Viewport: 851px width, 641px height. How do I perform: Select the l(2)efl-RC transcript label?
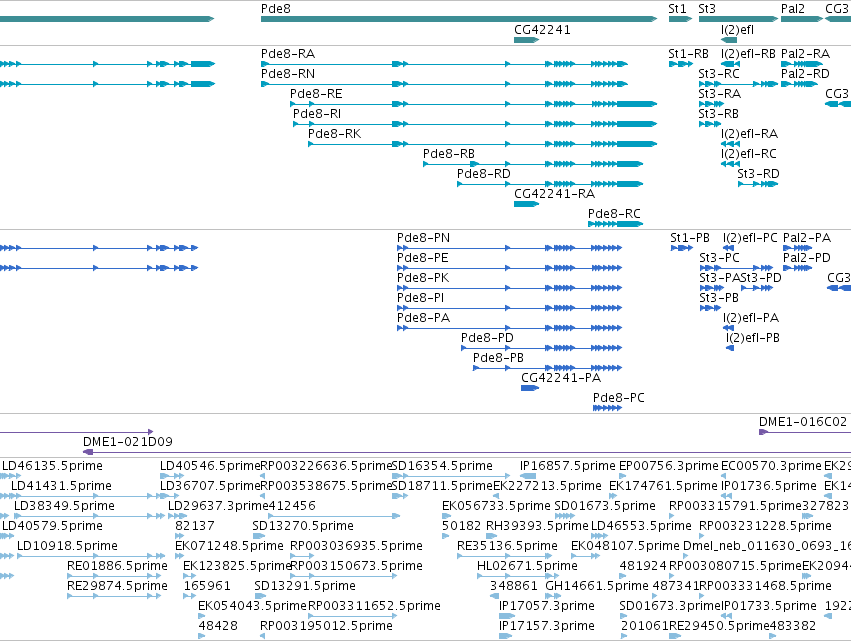749,154
